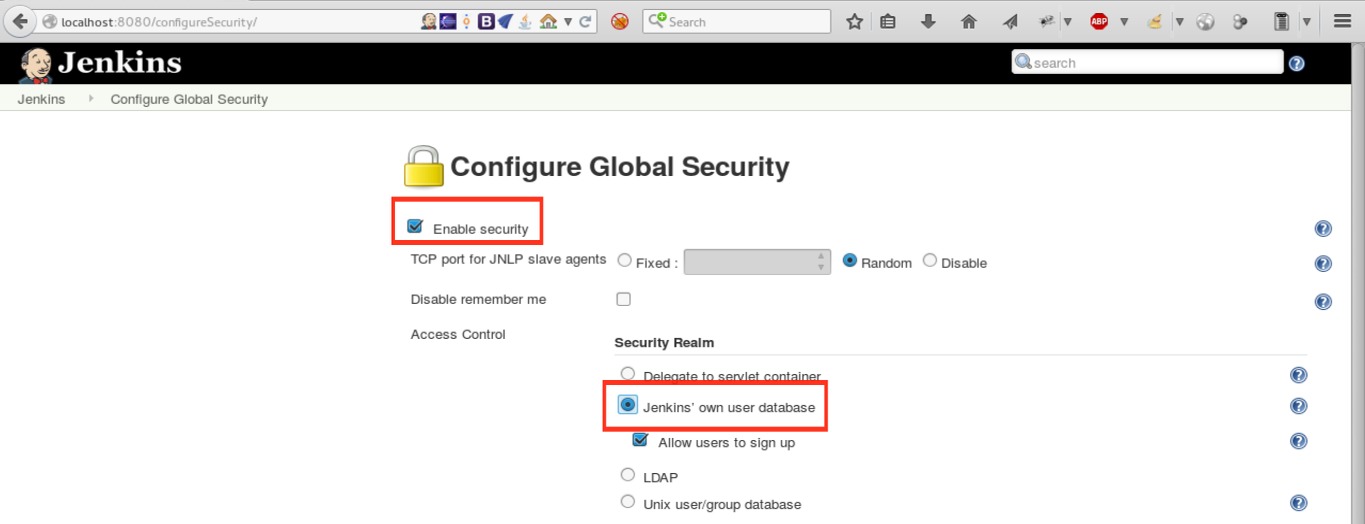This screenshot has height=524, width=1365.
Task: Click the blue paper-plane icon in address bar
Action: tap(505, 21)
